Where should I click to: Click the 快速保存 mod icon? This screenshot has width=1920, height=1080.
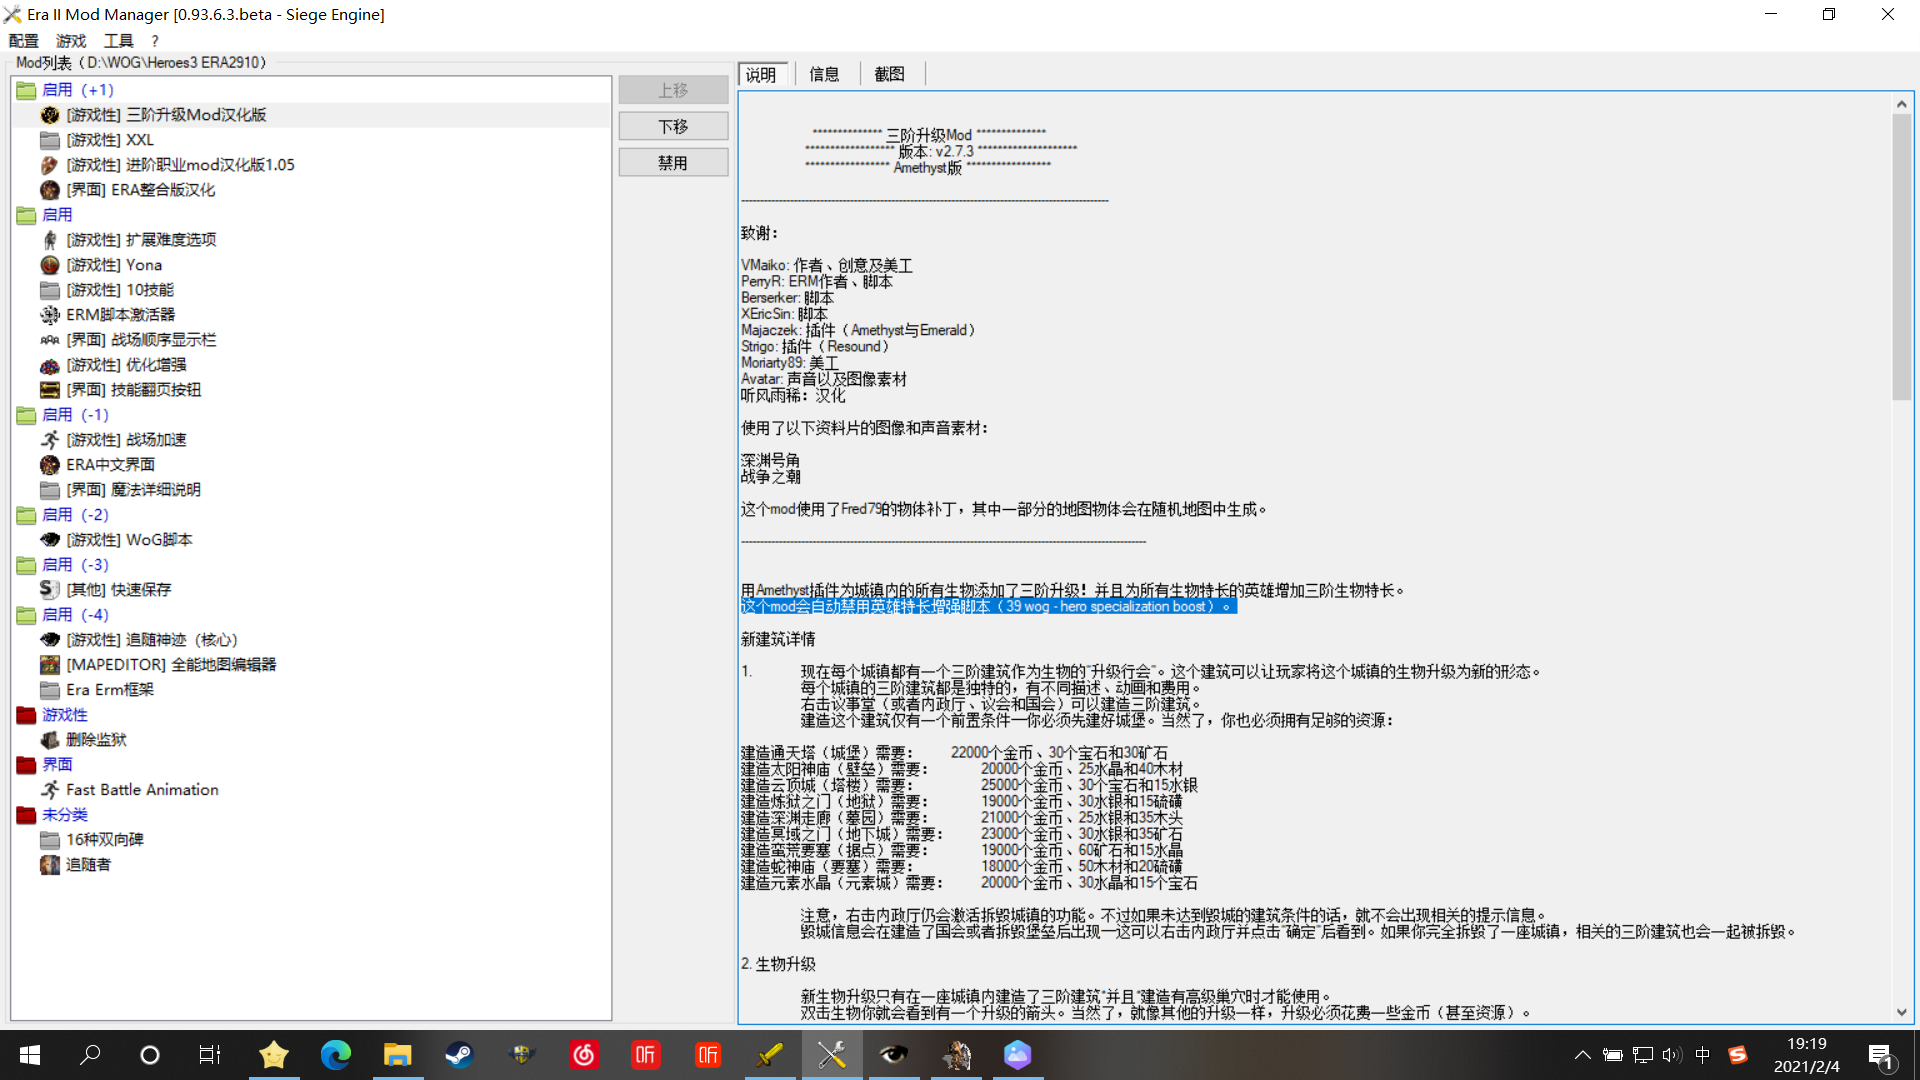coord(49,590)
